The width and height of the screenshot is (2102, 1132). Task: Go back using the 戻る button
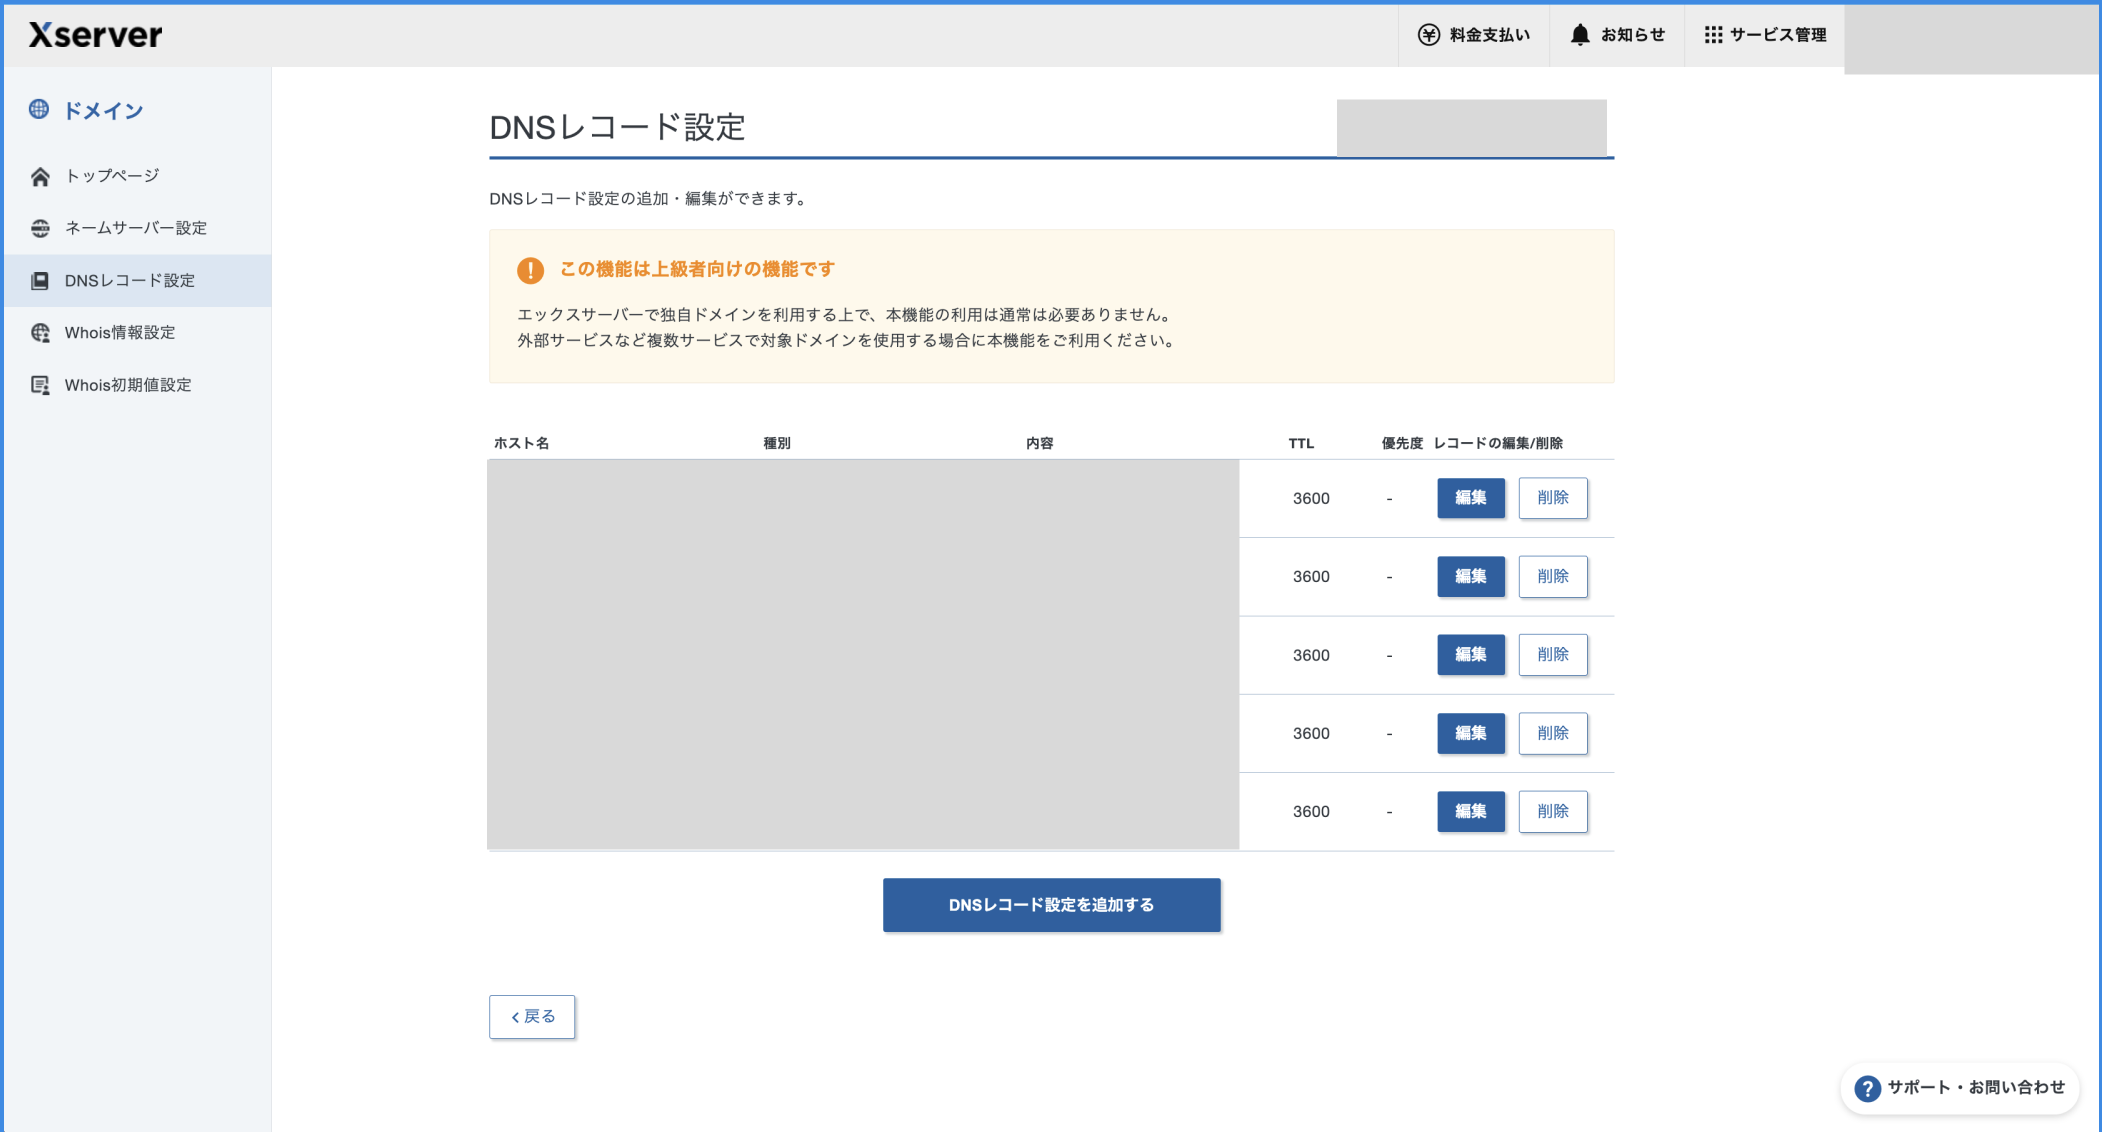coord(531,1016)
